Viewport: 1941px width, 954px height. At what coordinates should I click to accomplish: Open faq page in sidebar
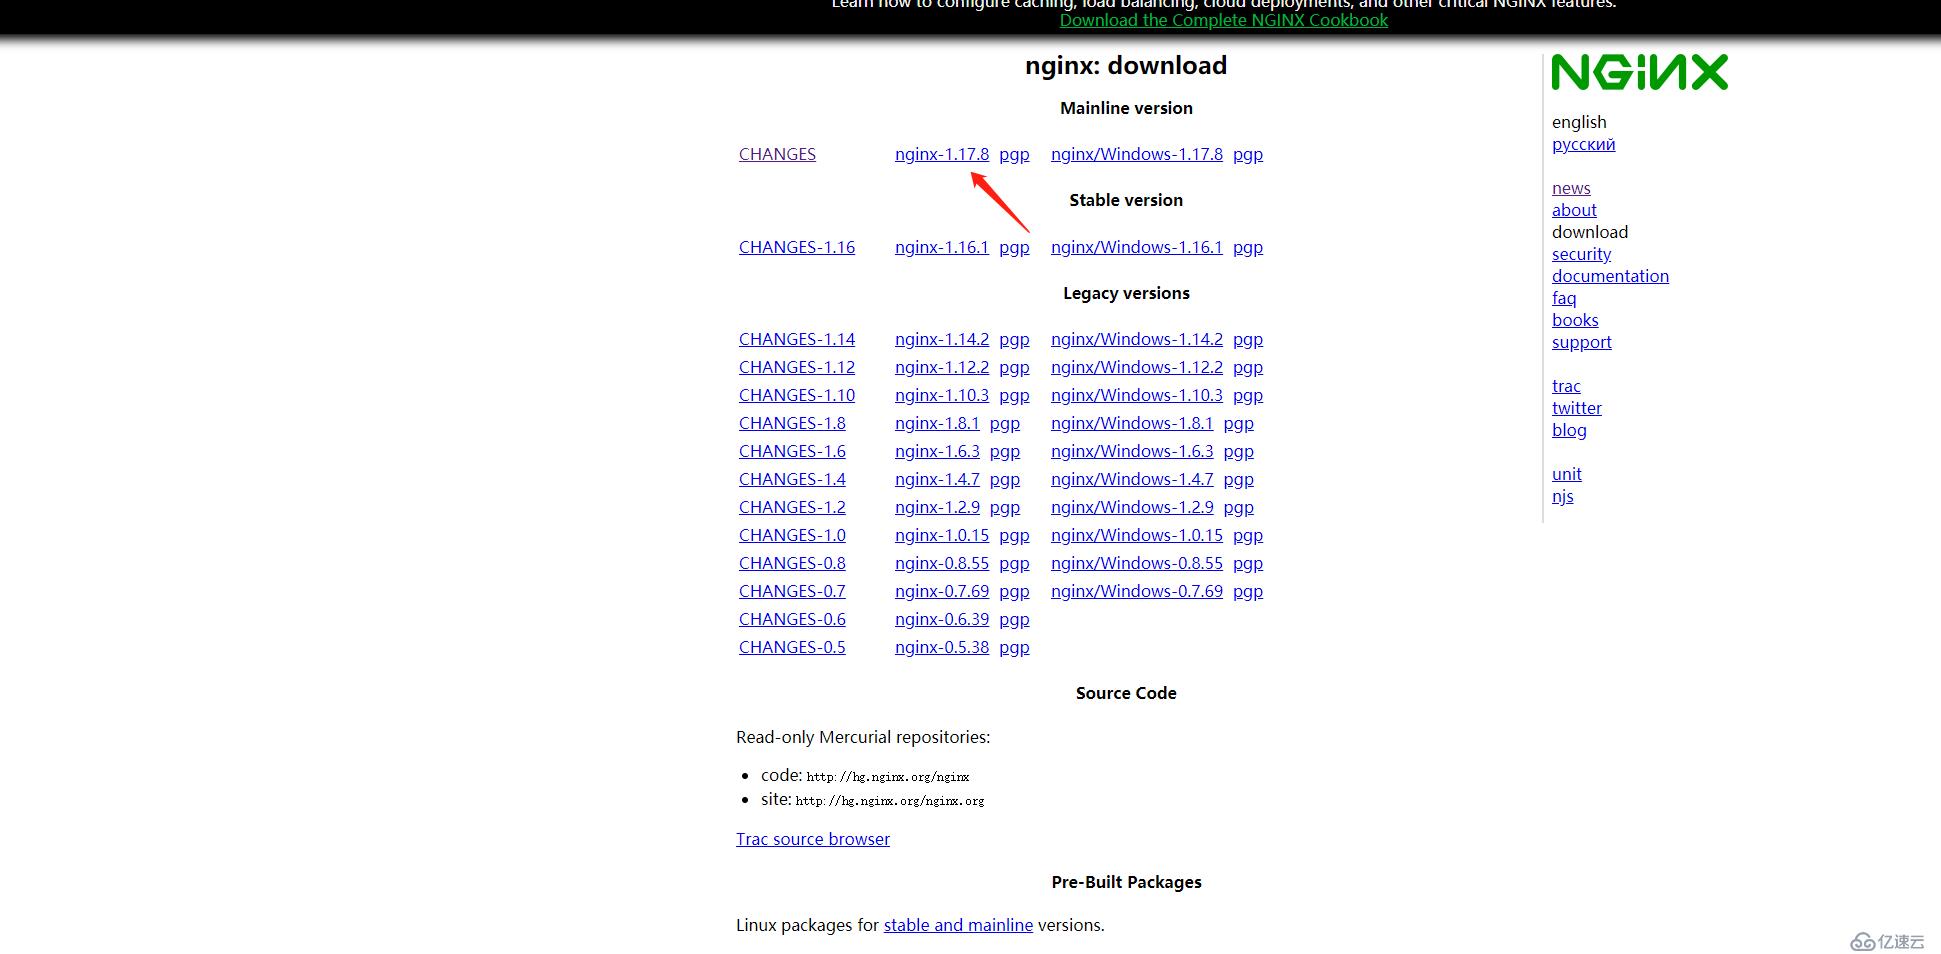1564,298
